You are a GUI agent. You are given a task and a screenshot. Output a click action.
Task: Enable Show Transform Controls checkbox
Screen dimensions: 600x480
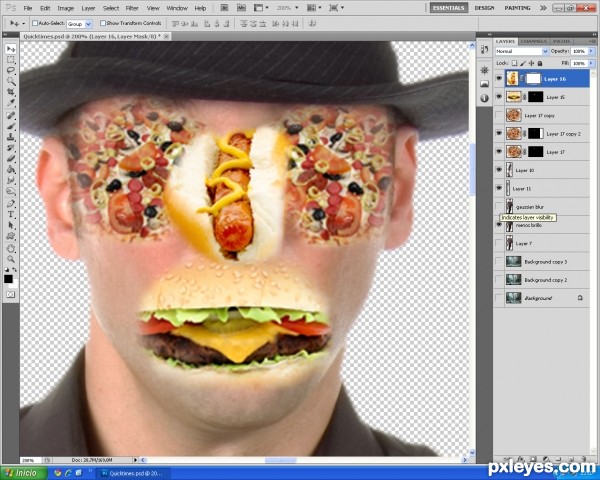[103, 23]
